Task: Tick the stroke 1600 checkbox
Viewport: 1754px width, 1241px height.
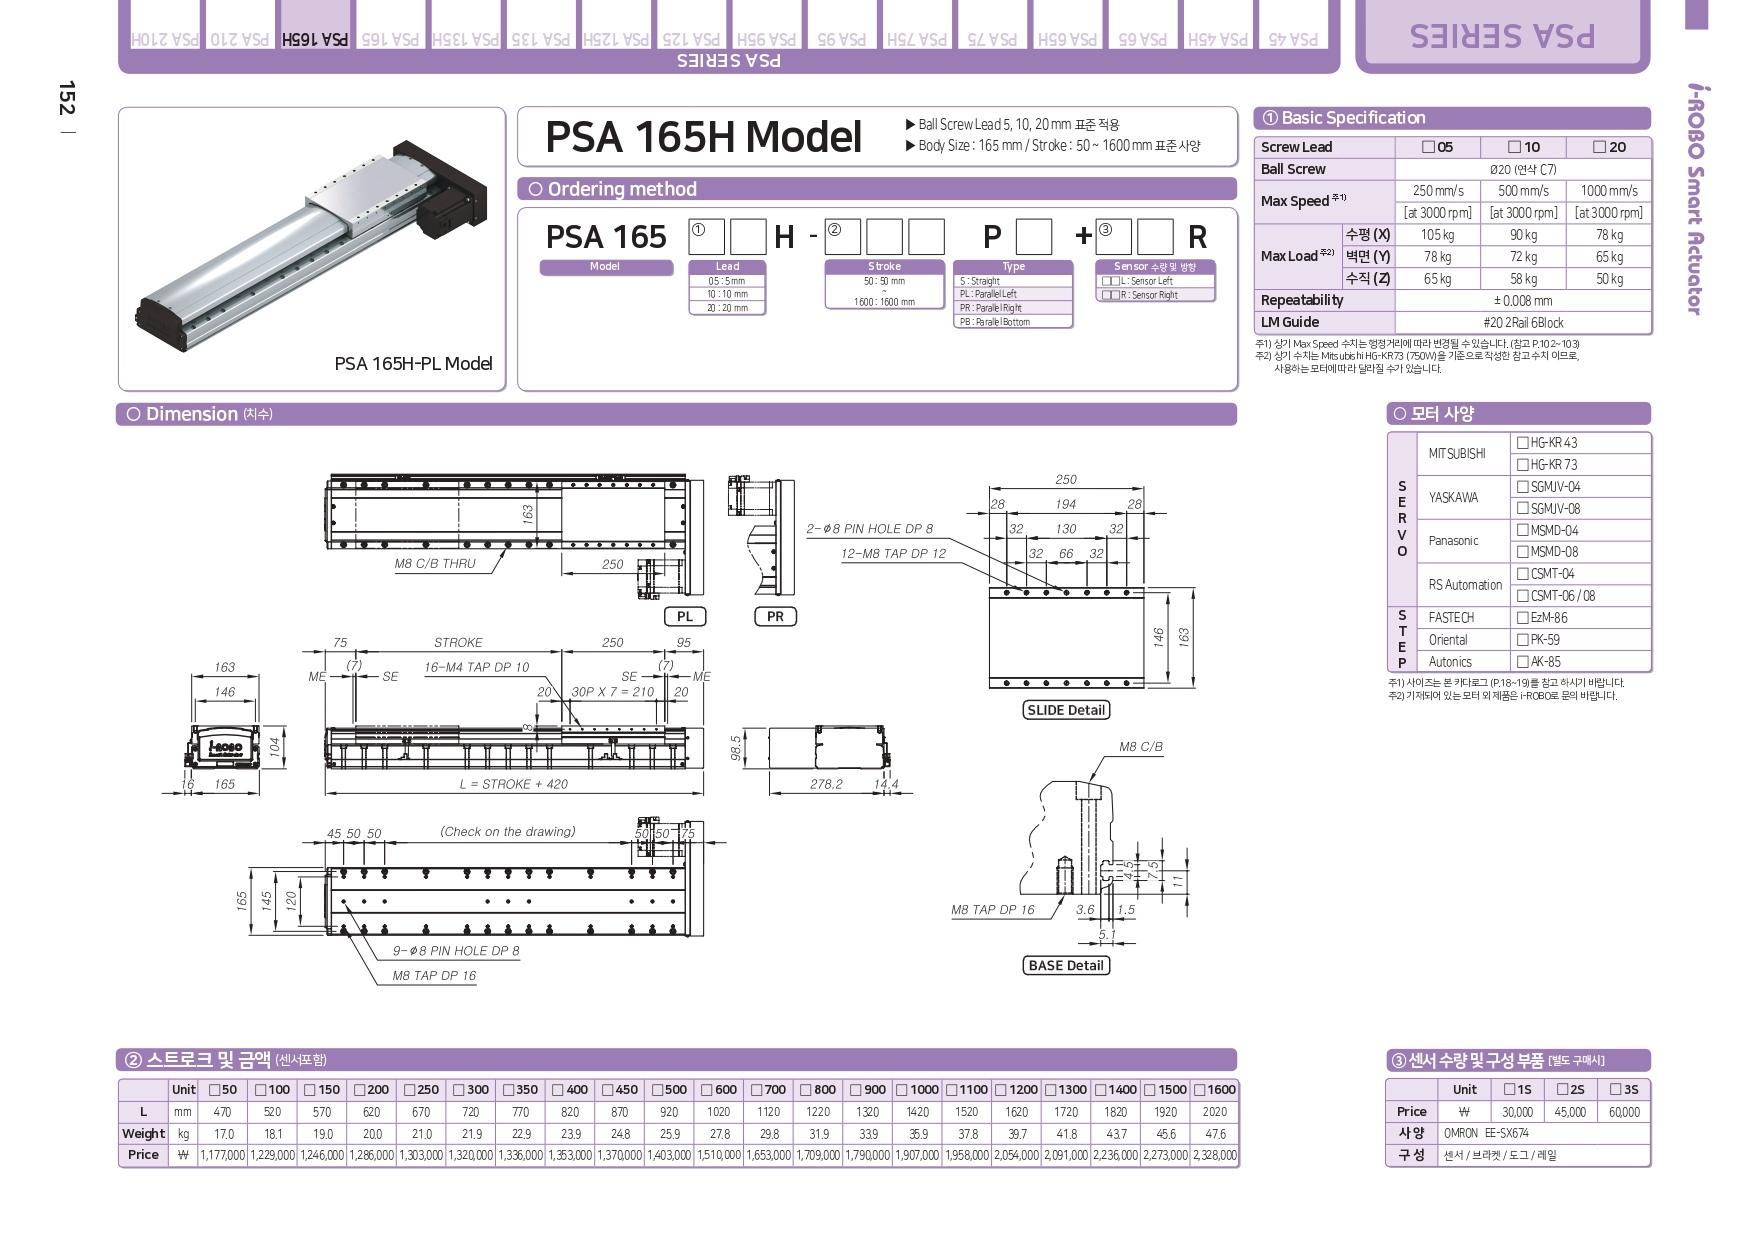Action: point(1199,1090)
